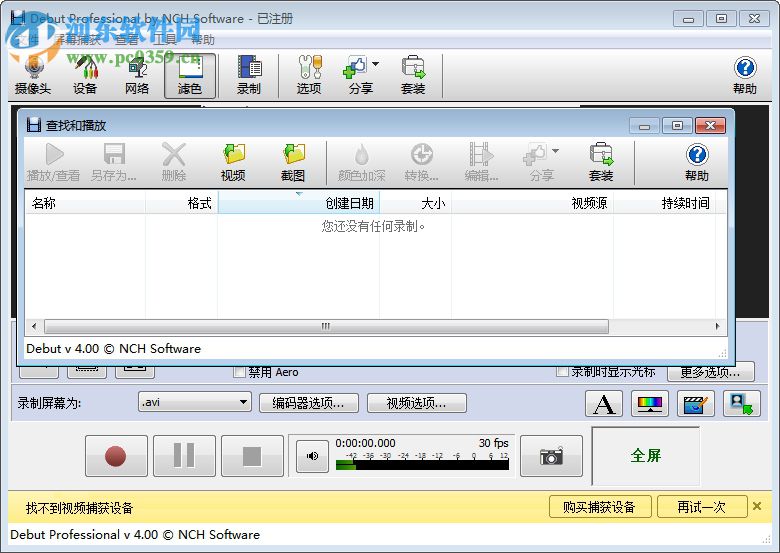Image resolution: width=780 pixels, height=553 pixels.
Task: Sort by Creation Date (创建日期) column header
Action: click(299, 203)
